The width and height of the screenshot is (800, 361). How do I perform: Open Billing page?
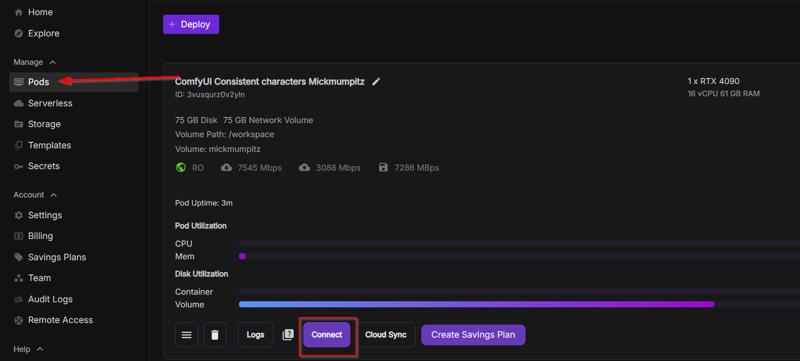(x=40, y=236)
